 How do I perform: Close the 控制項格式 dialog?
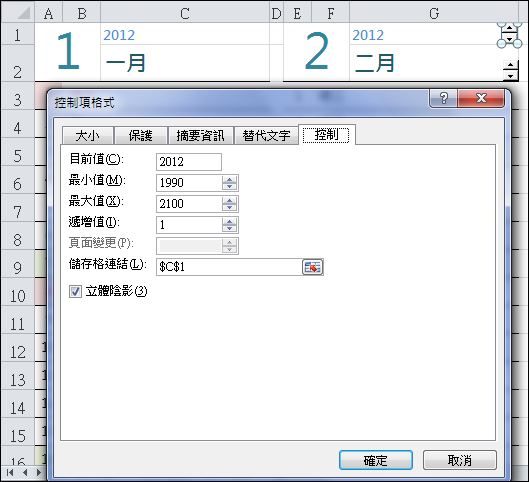pyautogui.click(x=481, y=98)
